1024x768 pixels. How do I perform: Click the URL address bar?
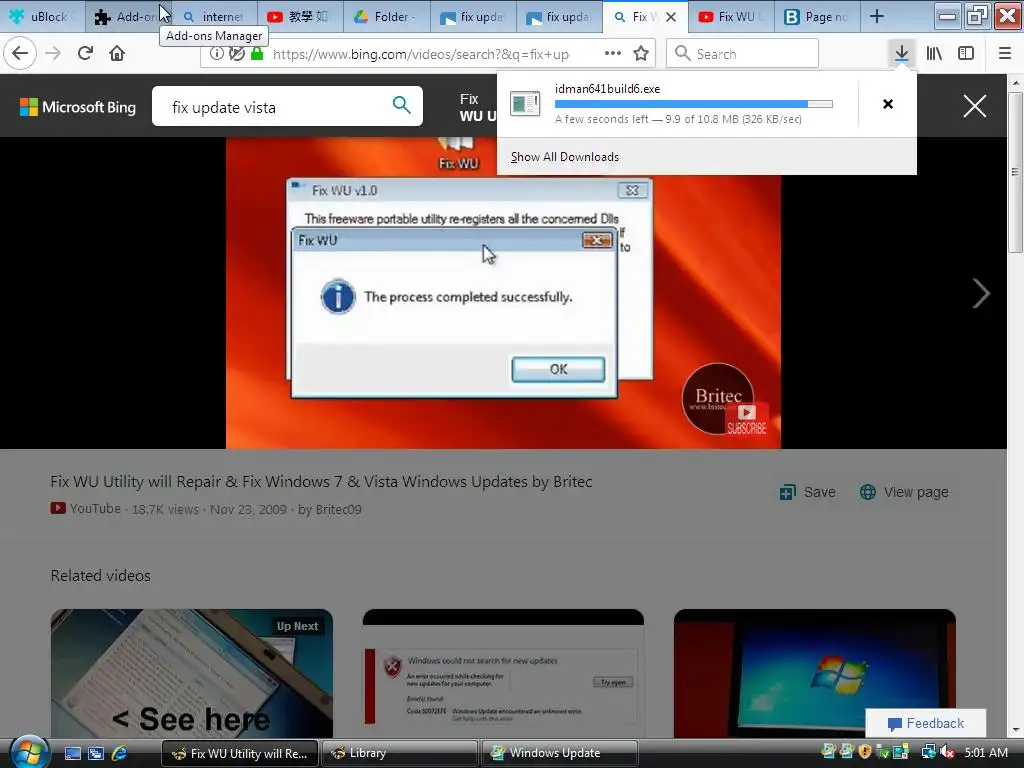point(428,54)
